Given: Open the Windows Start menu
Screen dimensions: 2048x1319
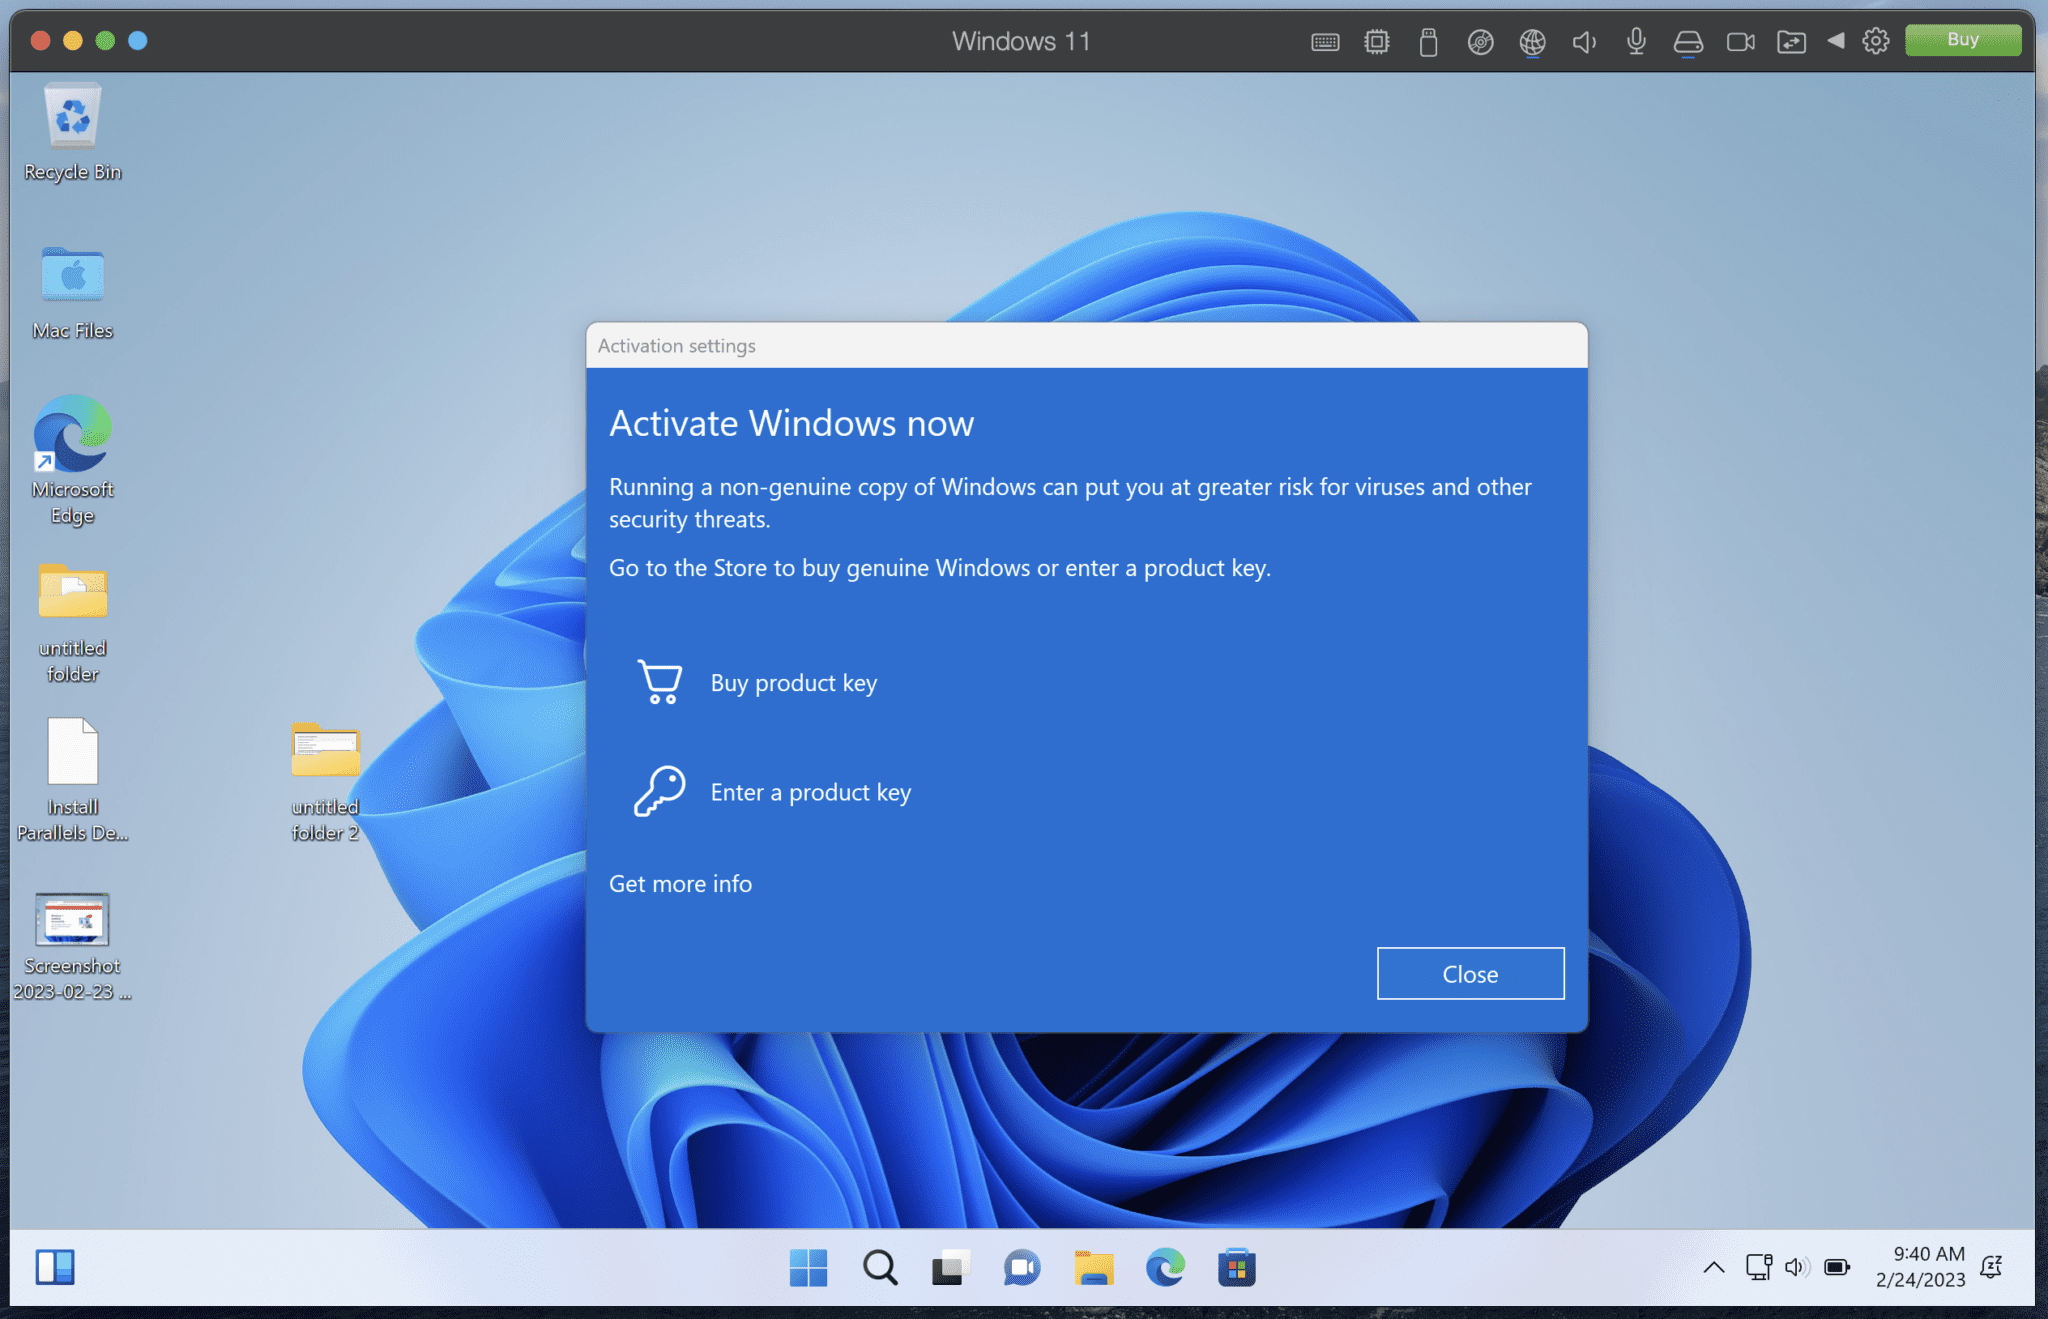Looking at the screenshot, I should 808,1268.
